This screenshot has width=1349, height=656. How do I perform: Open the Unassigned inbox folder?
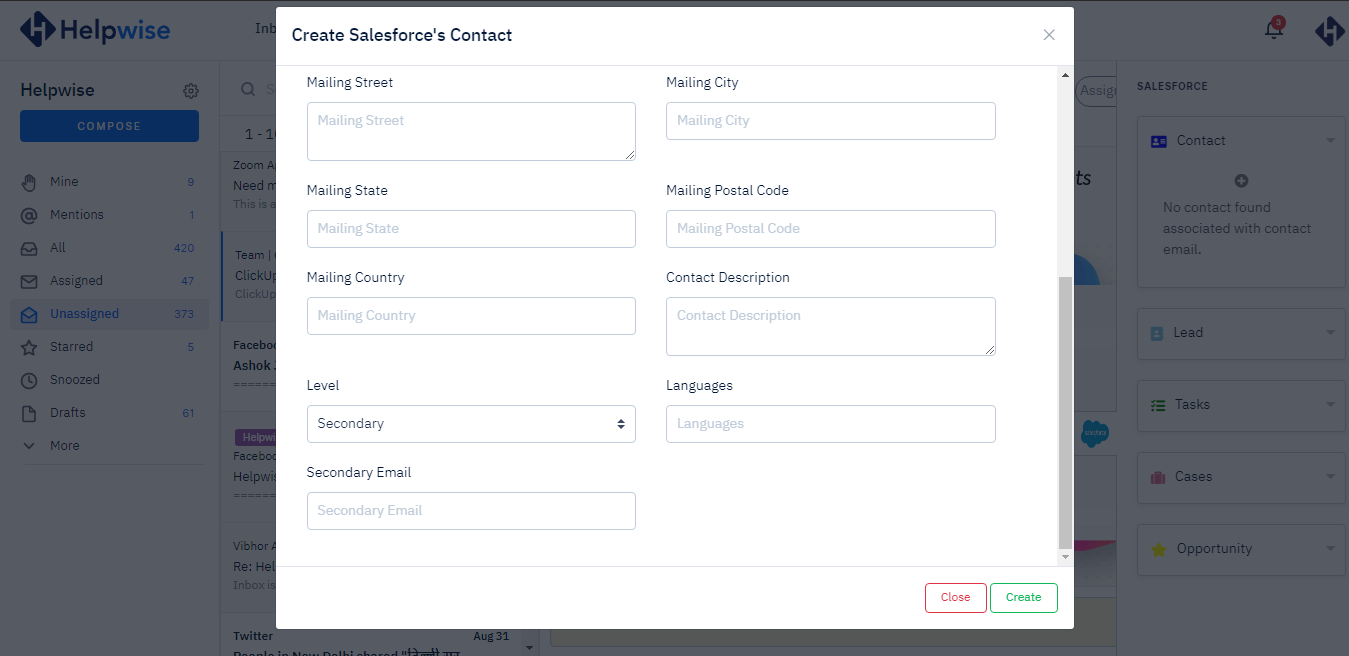point(85,314)
